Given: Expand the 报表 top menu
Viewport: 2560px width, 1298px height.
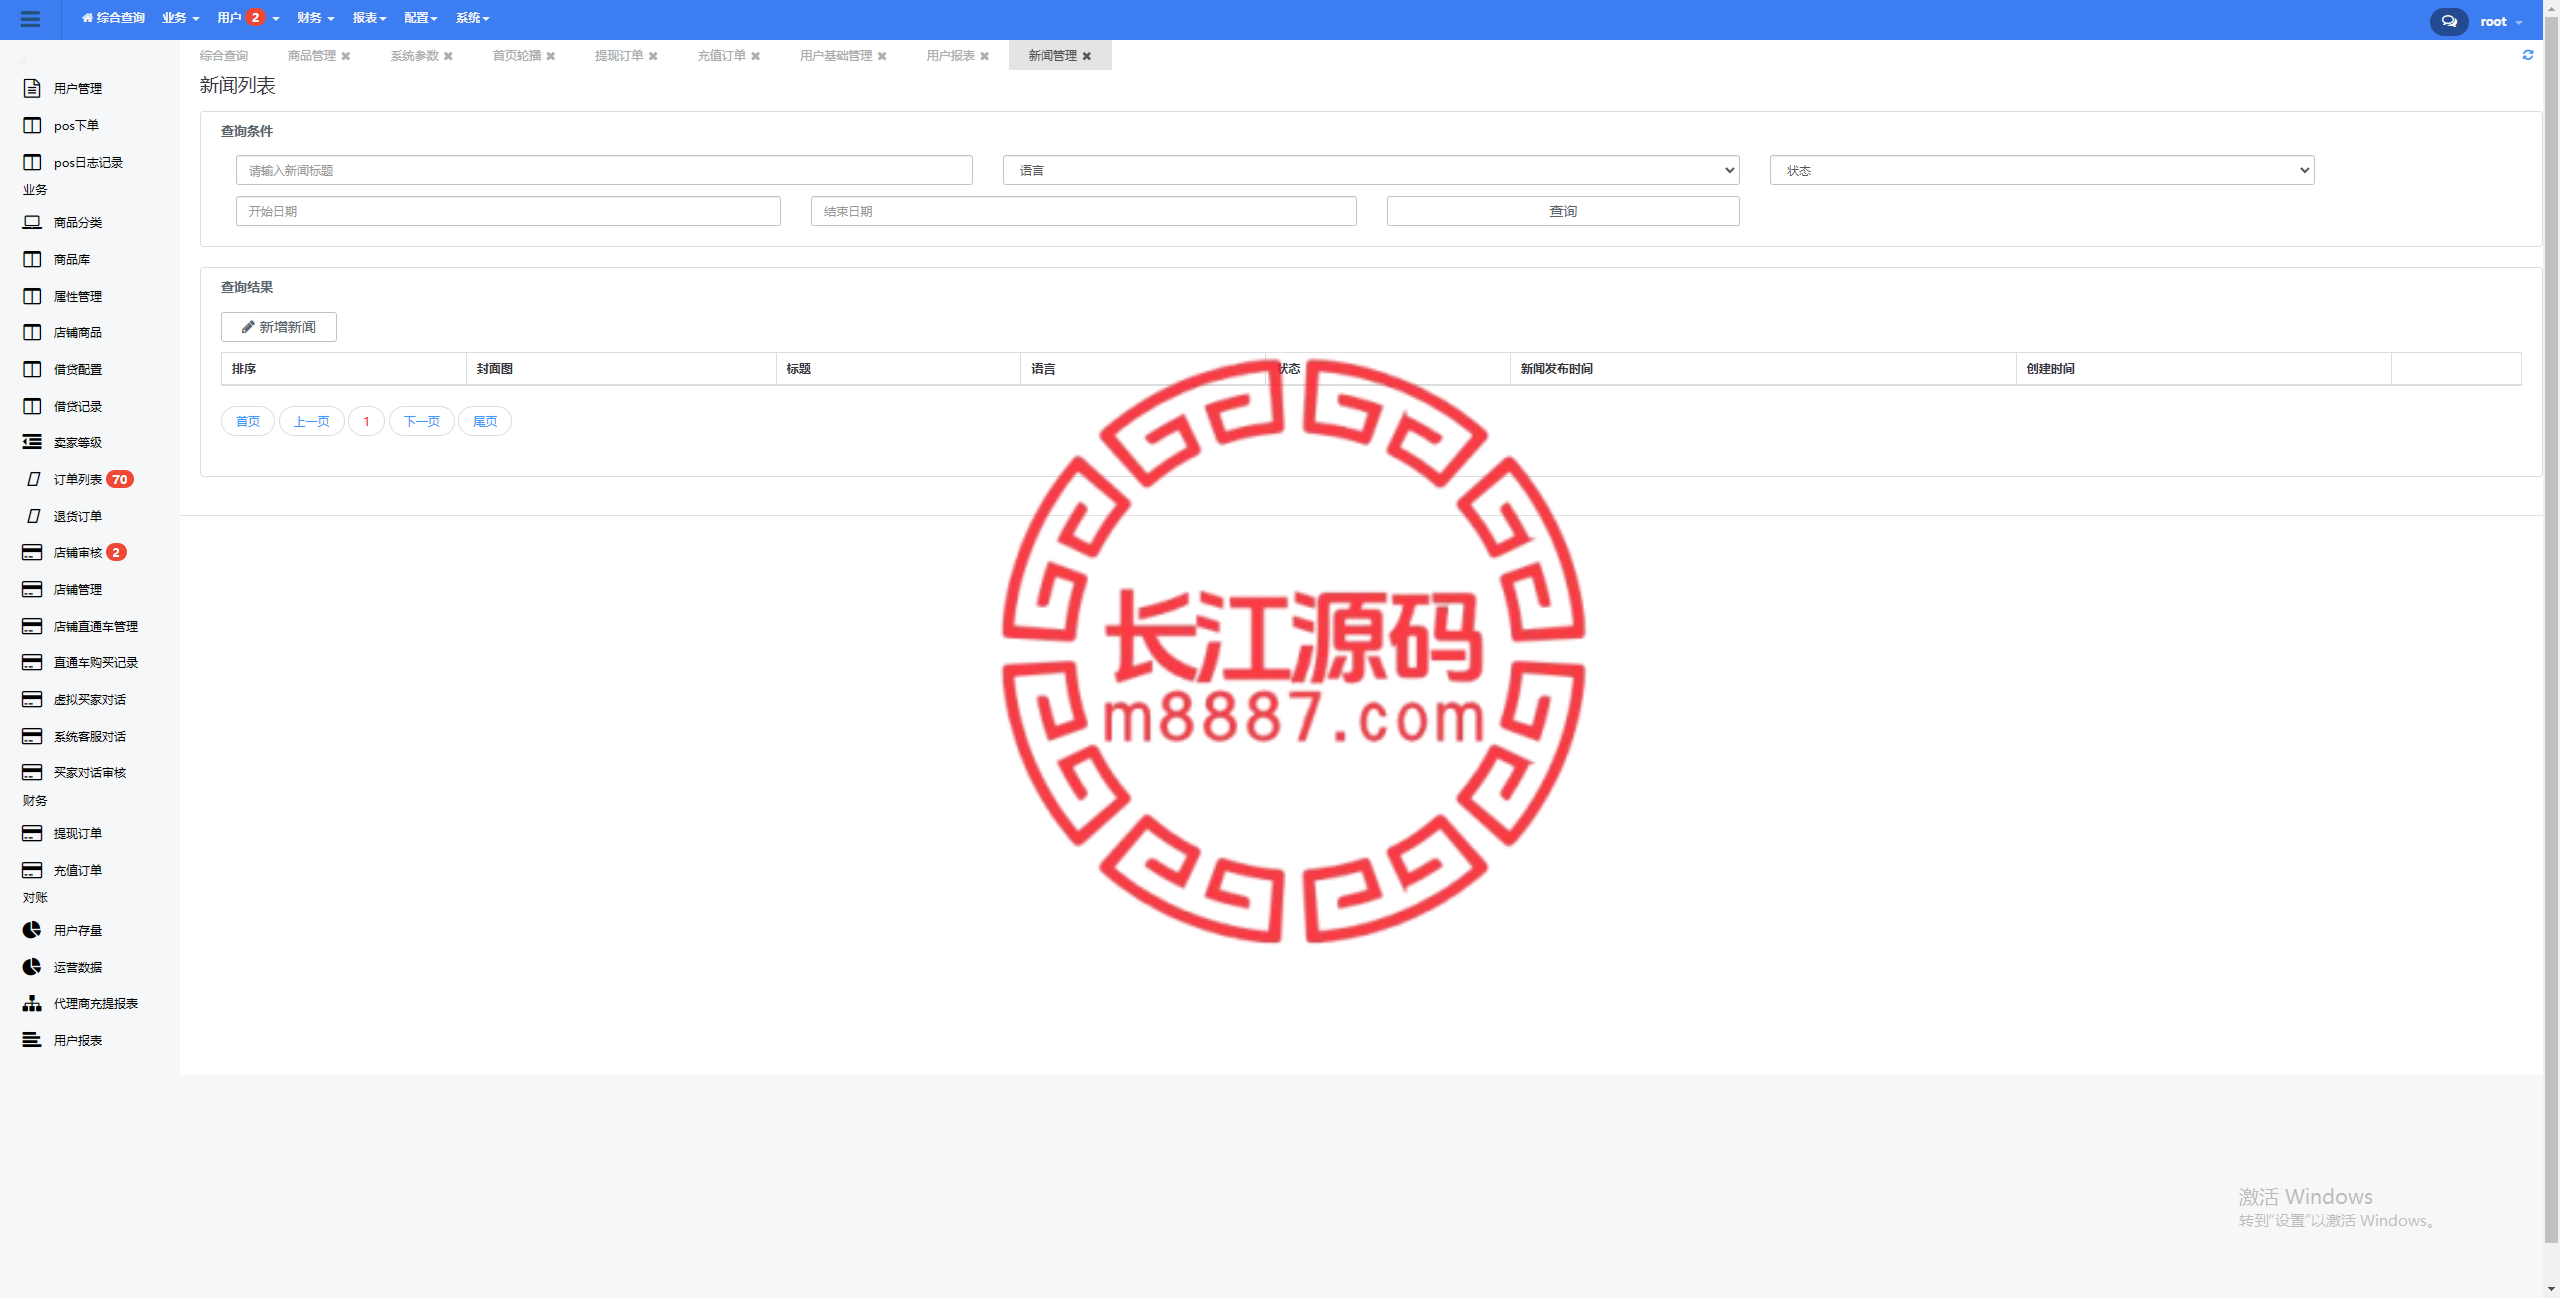Looking at the screenshot, I should pos(369,18).
